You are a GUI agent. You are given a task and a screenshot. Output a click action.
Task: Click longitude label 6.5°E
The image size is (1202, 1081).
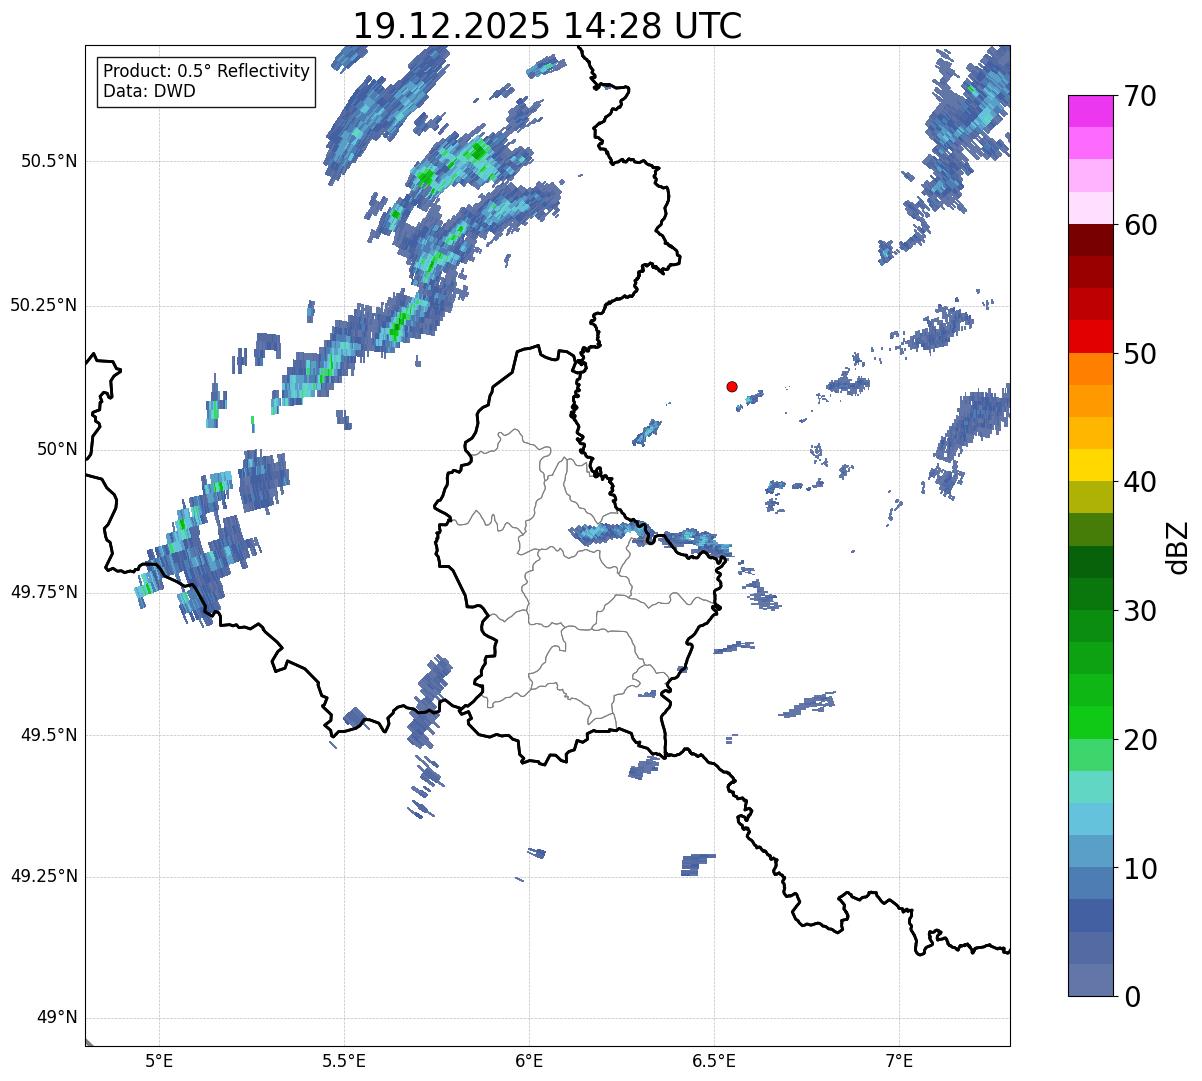pos(715,1061)
